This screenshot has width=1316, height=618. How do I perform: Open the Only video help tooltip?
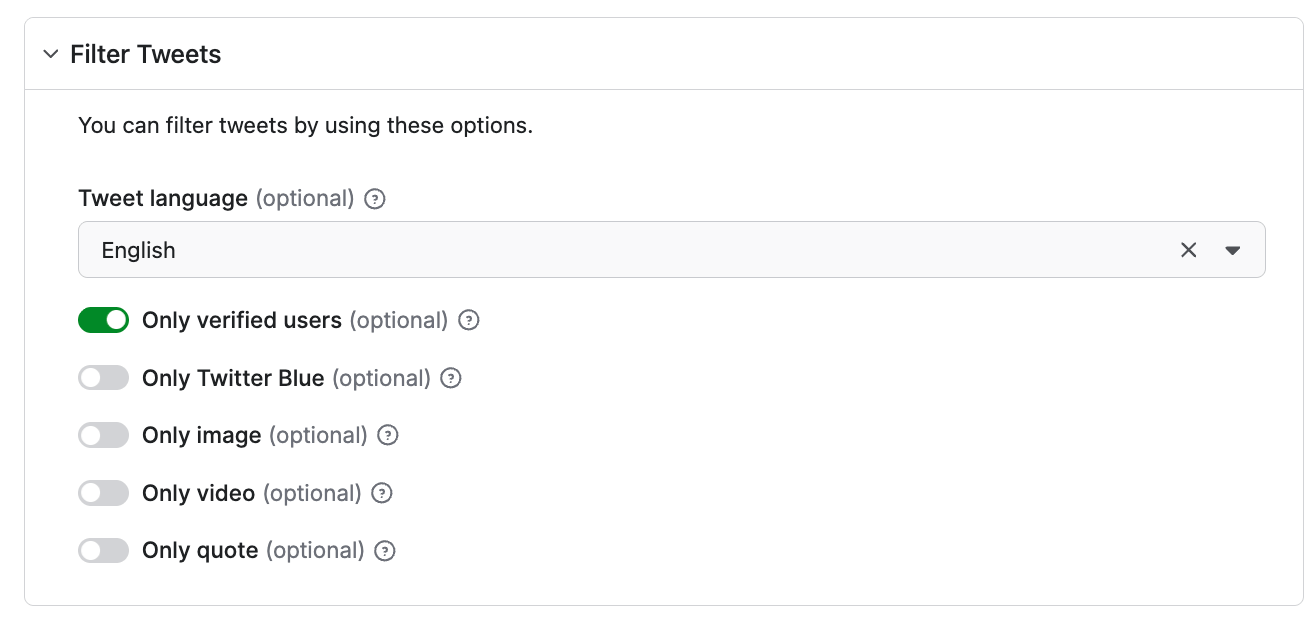381,493
